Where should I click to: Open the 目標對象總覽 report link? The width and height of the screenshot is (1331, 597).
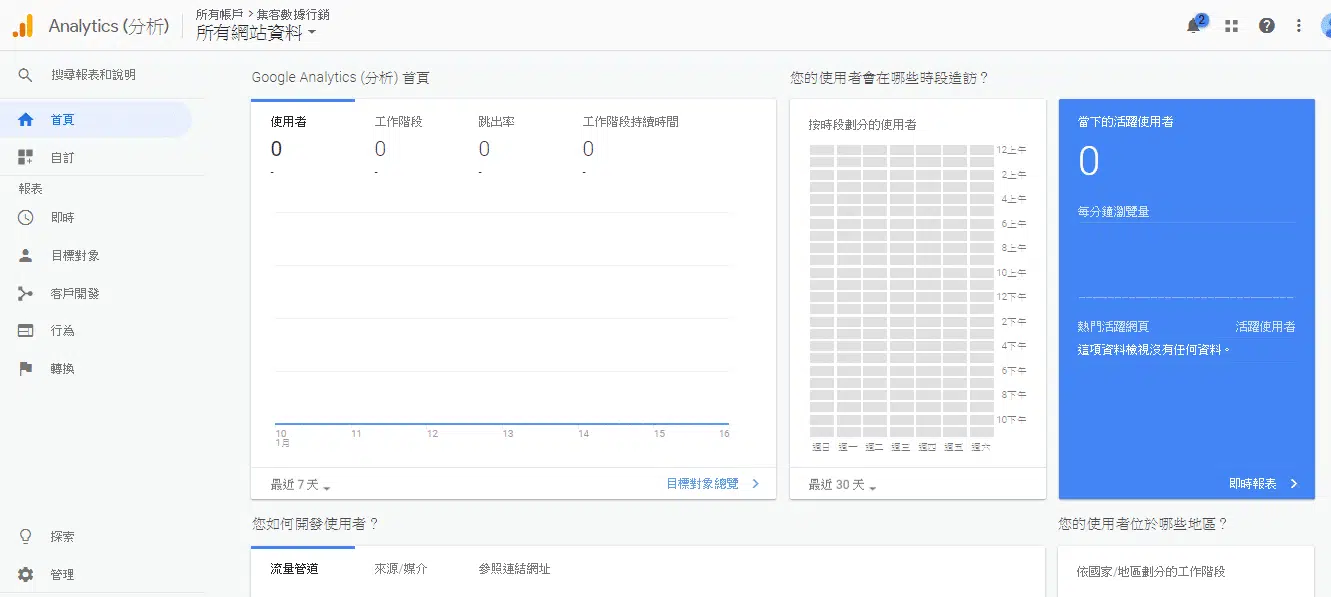click(713, 484)
